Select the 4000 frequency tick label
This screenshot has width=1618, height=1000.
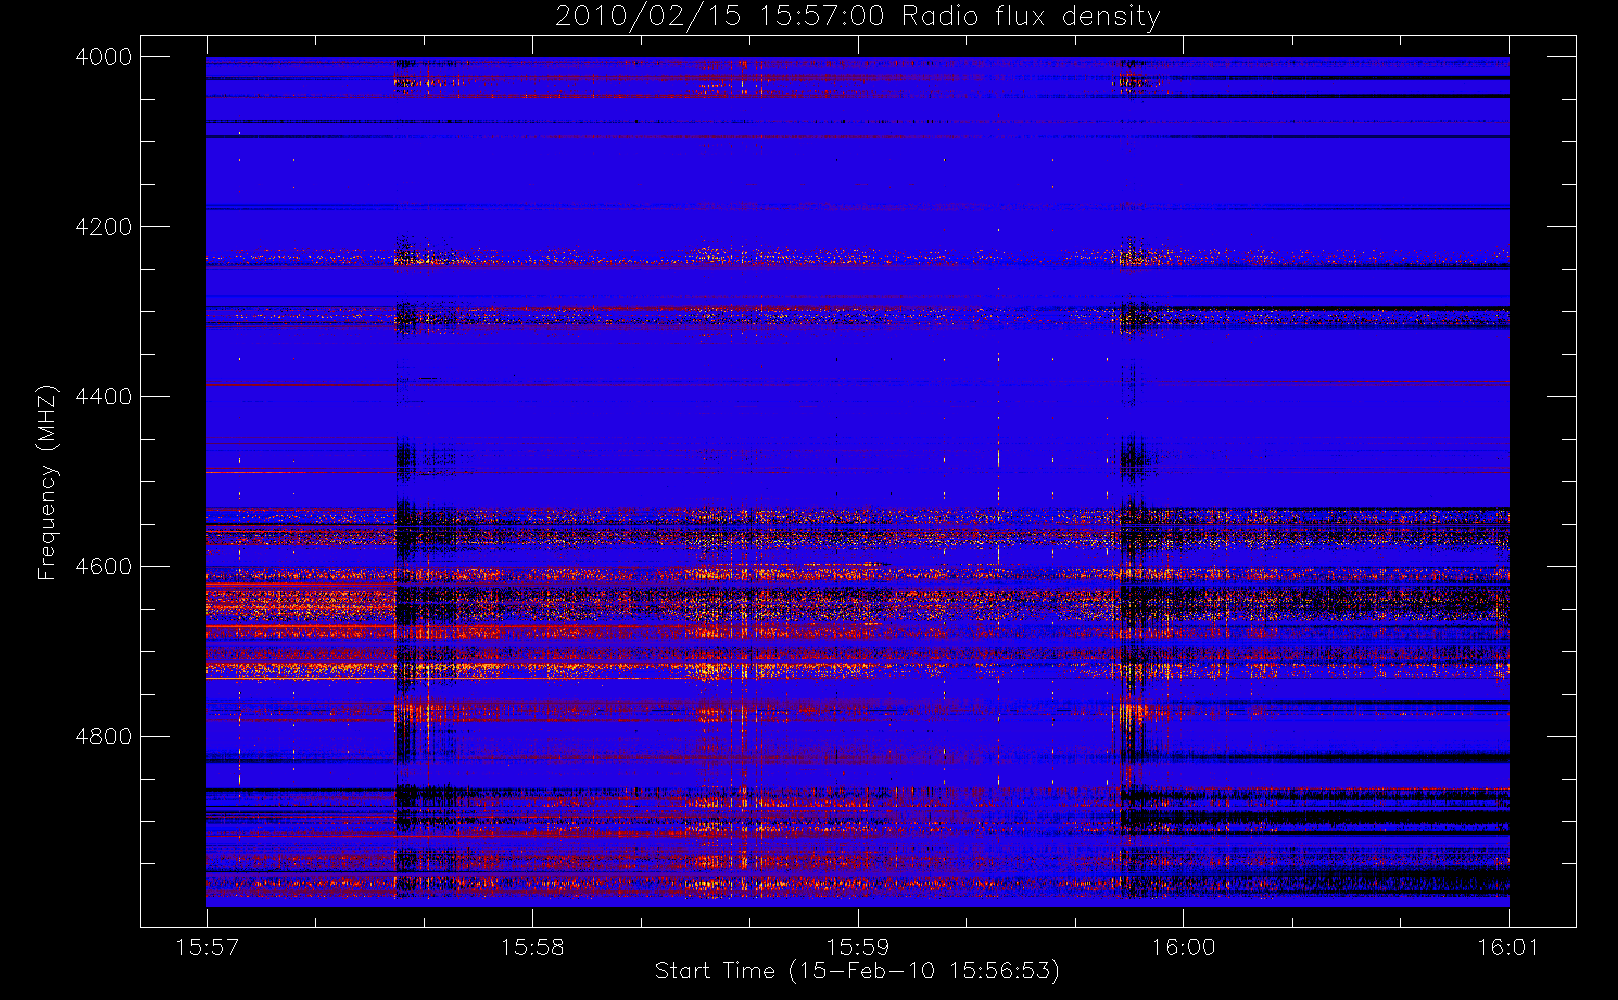click(104, 57)
